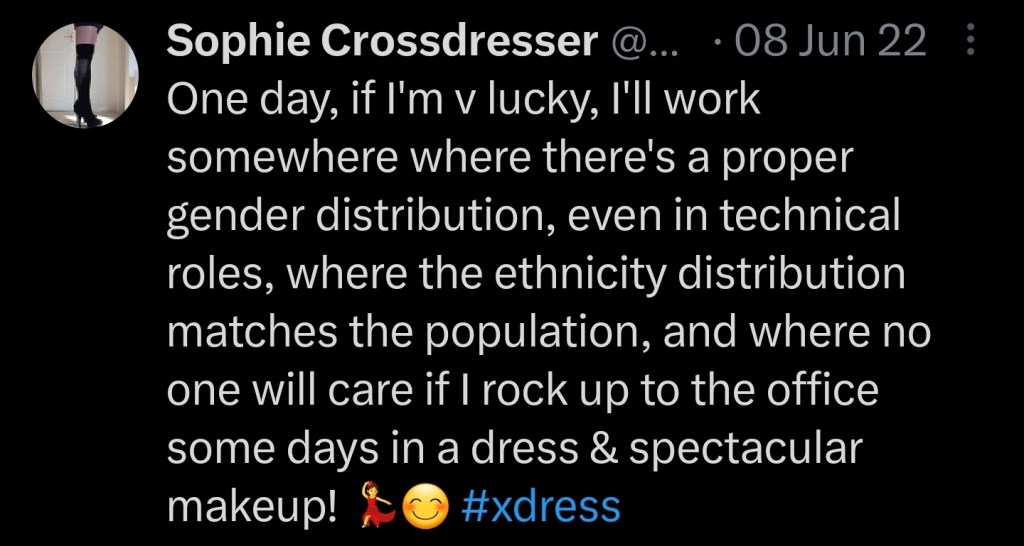
Task: Open the 08 Jun 22 timestamp link
Action: click(830, 41)
